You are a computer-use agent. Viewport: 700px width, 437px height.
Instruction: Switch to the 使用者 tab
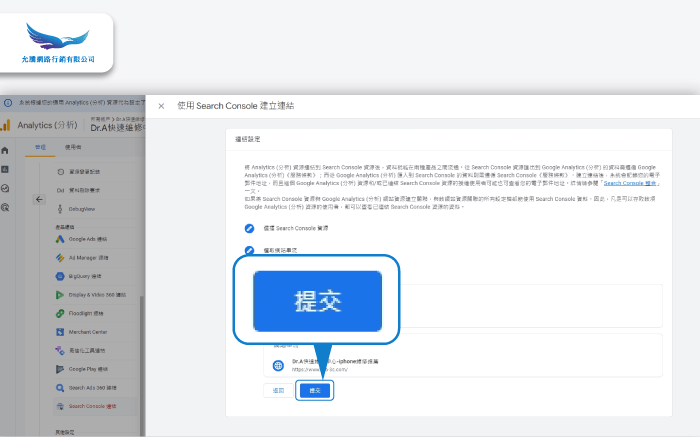click(73, 146)
